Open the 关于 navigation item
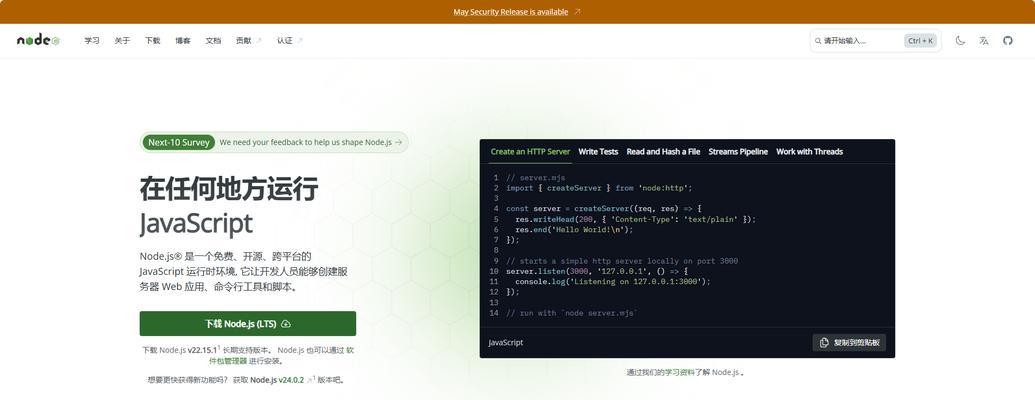 tap(122, 41)
